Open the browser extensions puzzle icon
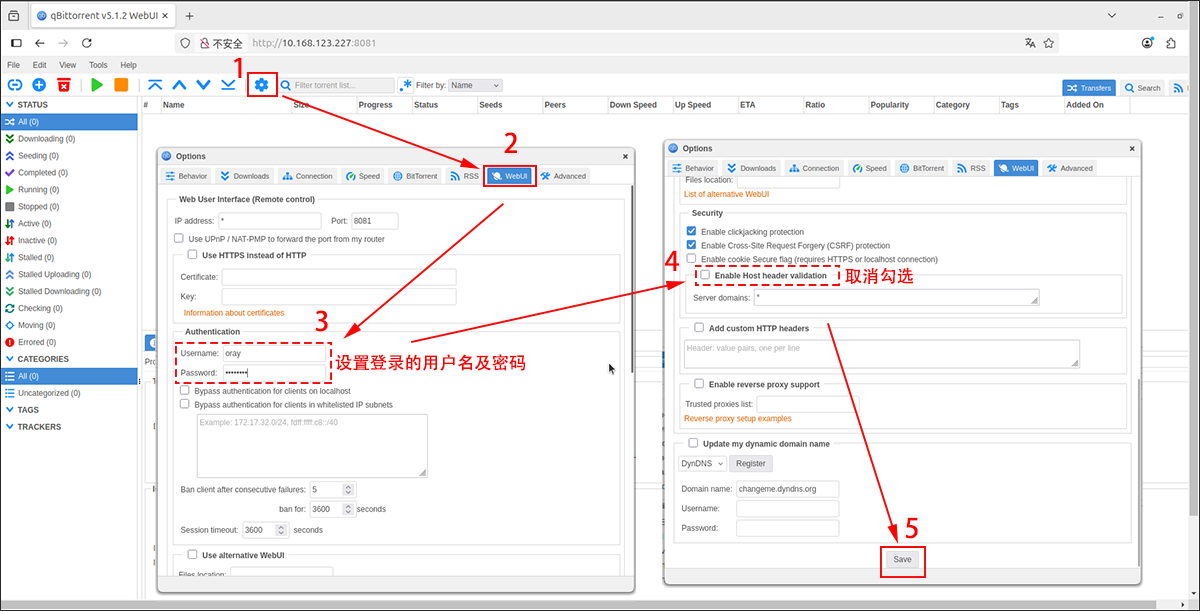The width and height of the screenshot is (1200, 611). tap(1171, 43)
